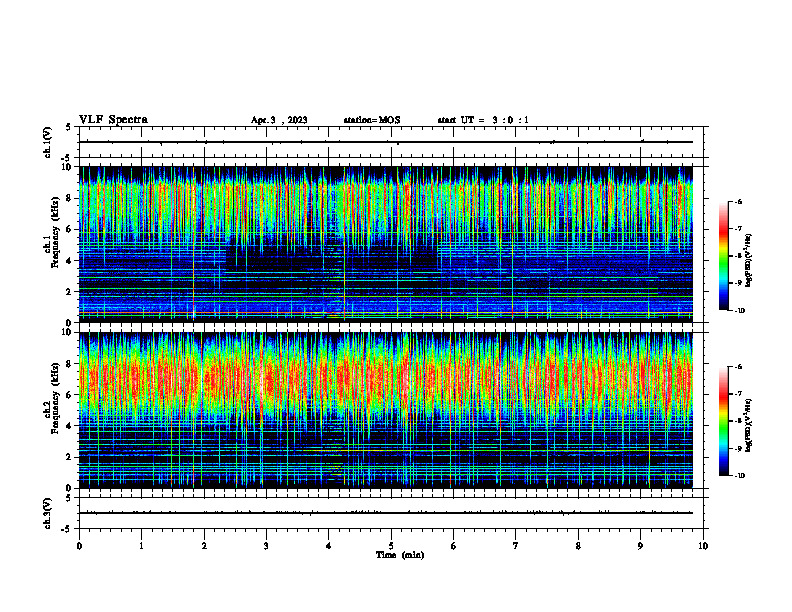Click the "Time (min)" x-axis label

400,555
